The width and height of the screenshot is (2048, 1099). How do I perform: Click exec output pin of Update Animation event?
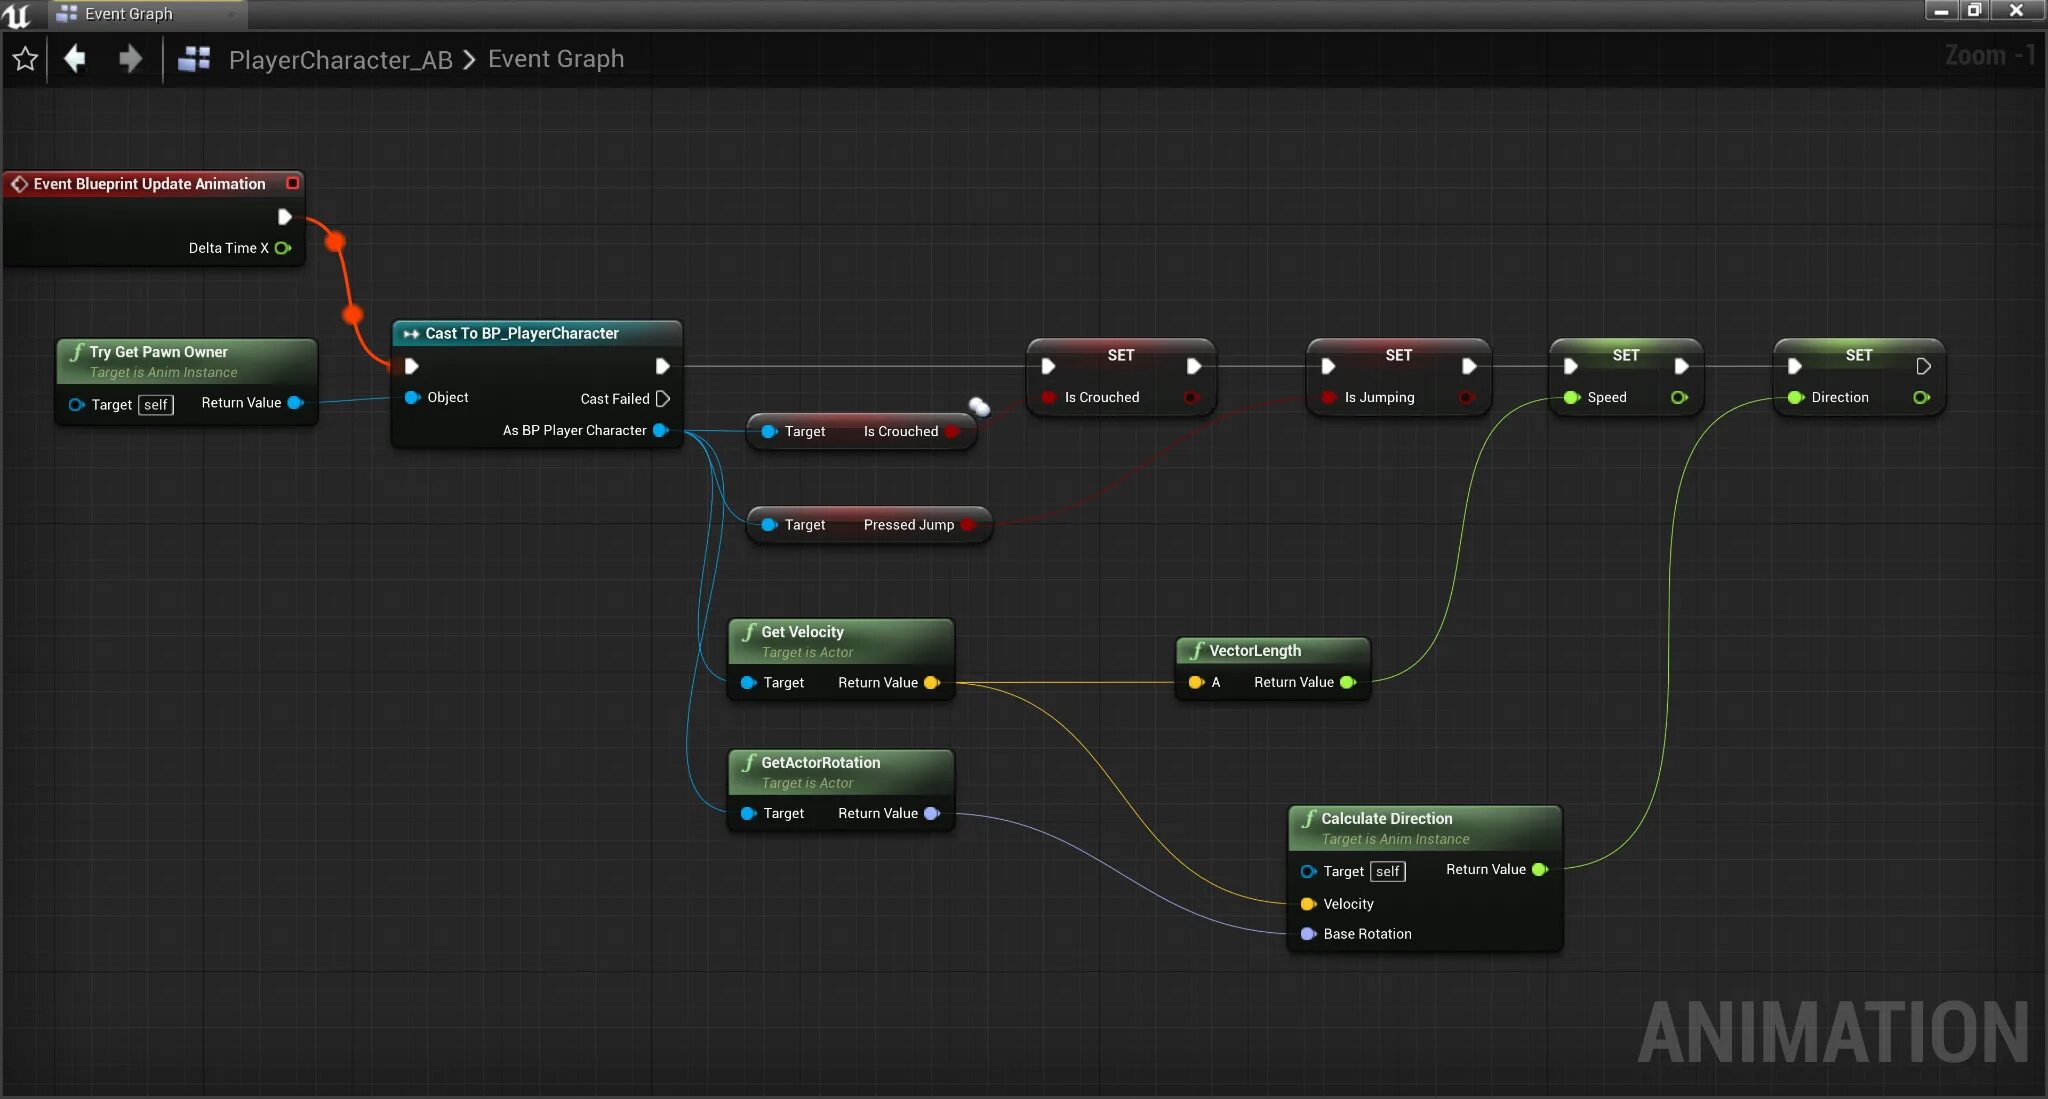pyautogui.click(x=284, y=217)
